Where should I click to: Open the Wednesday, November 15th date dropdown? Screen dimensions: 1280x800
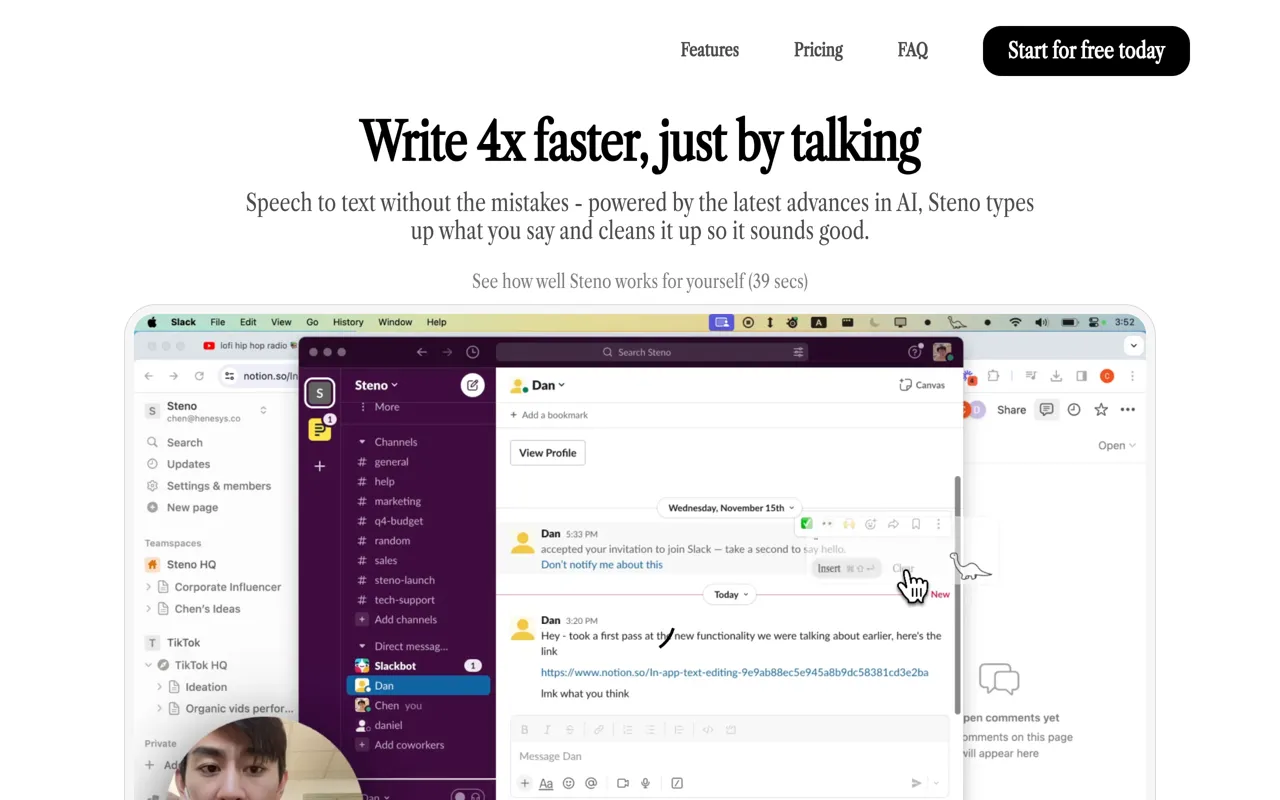(731, 508)
